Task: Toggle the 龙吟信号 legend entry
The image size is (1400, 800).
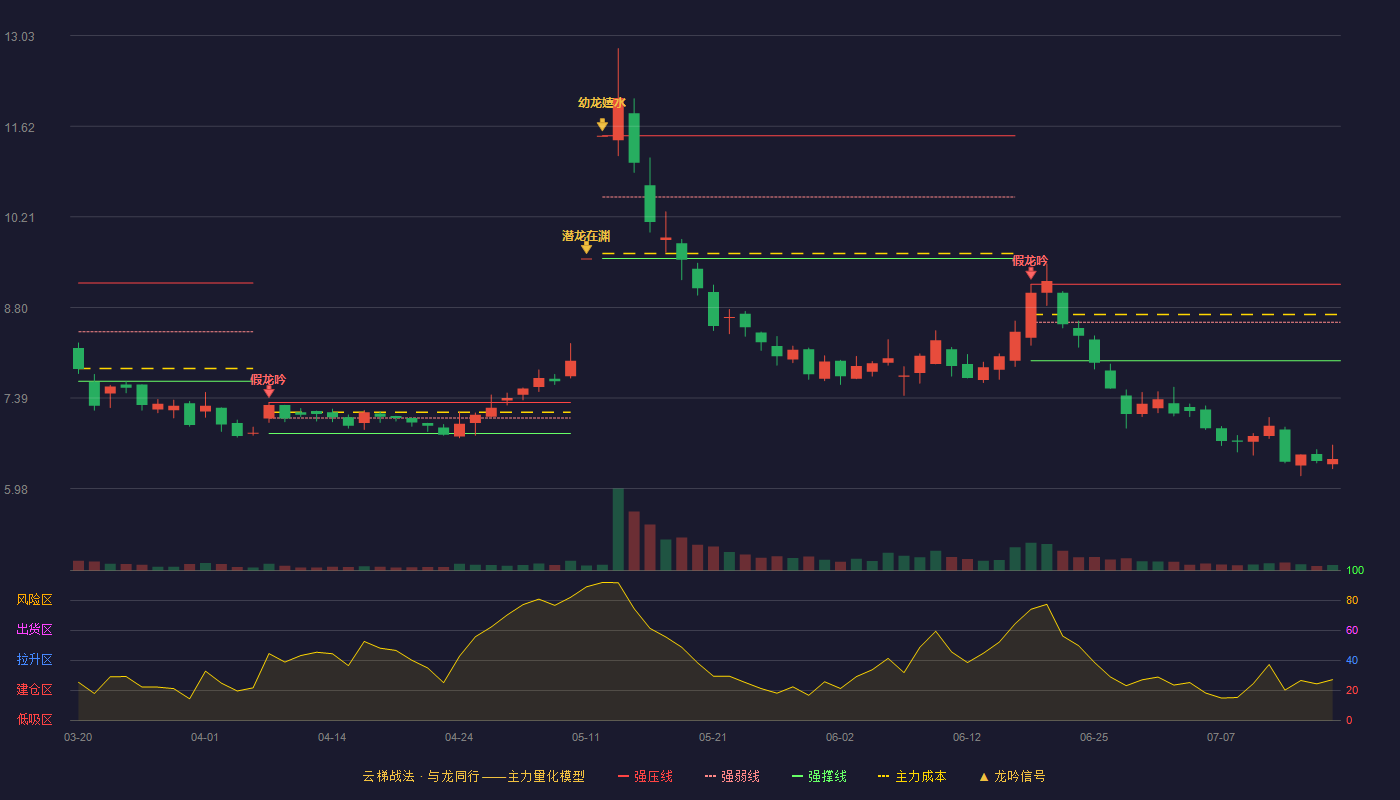Action: 1012,776
